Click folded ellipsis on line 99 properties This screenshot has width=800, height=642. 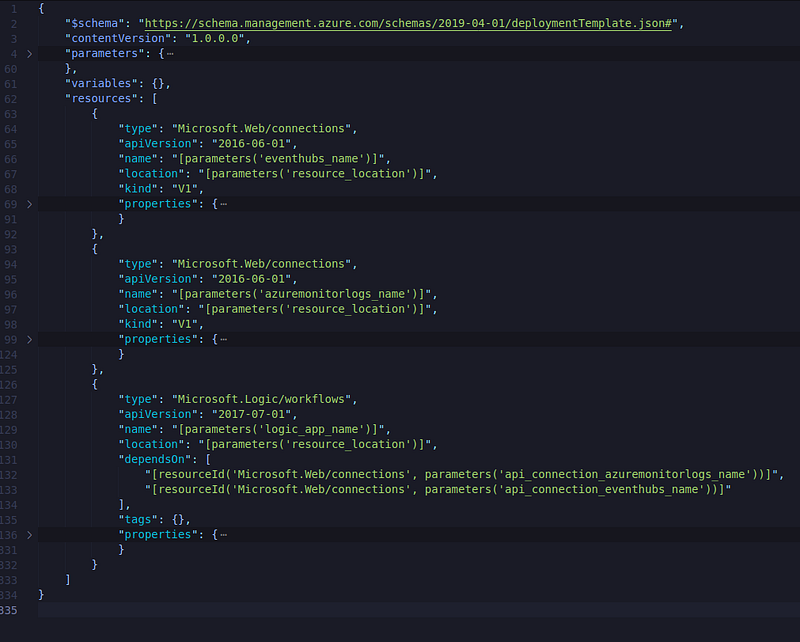(223, 339)
